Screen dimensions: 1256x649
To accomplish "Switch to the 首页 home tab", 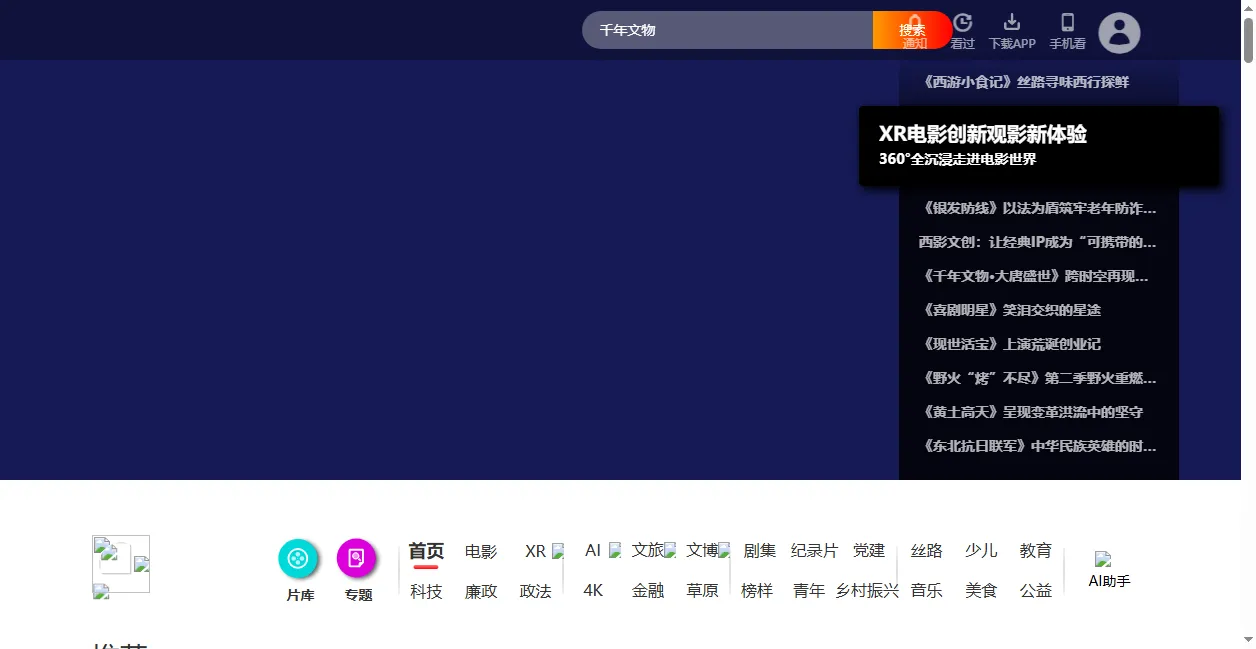I will 424,549.
